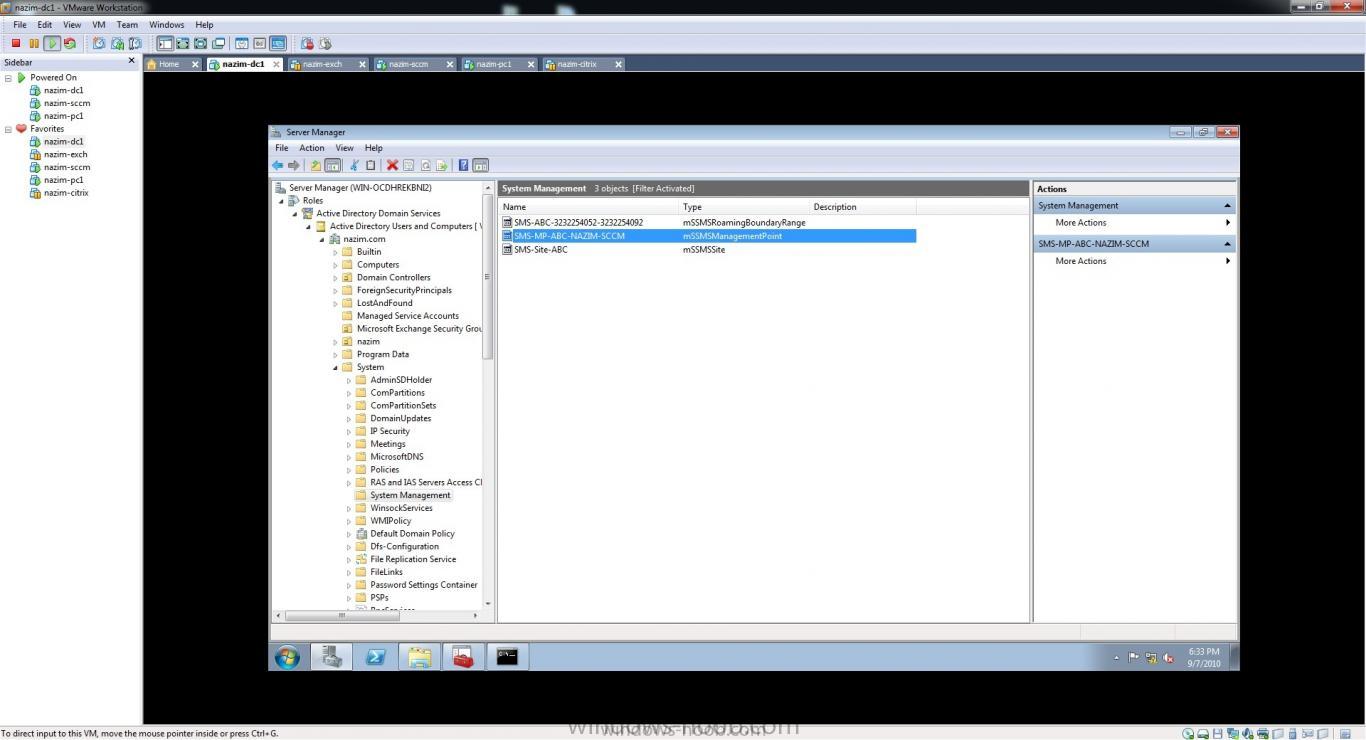Click the Server Manager Forward arrow icon

pos(294,165)
